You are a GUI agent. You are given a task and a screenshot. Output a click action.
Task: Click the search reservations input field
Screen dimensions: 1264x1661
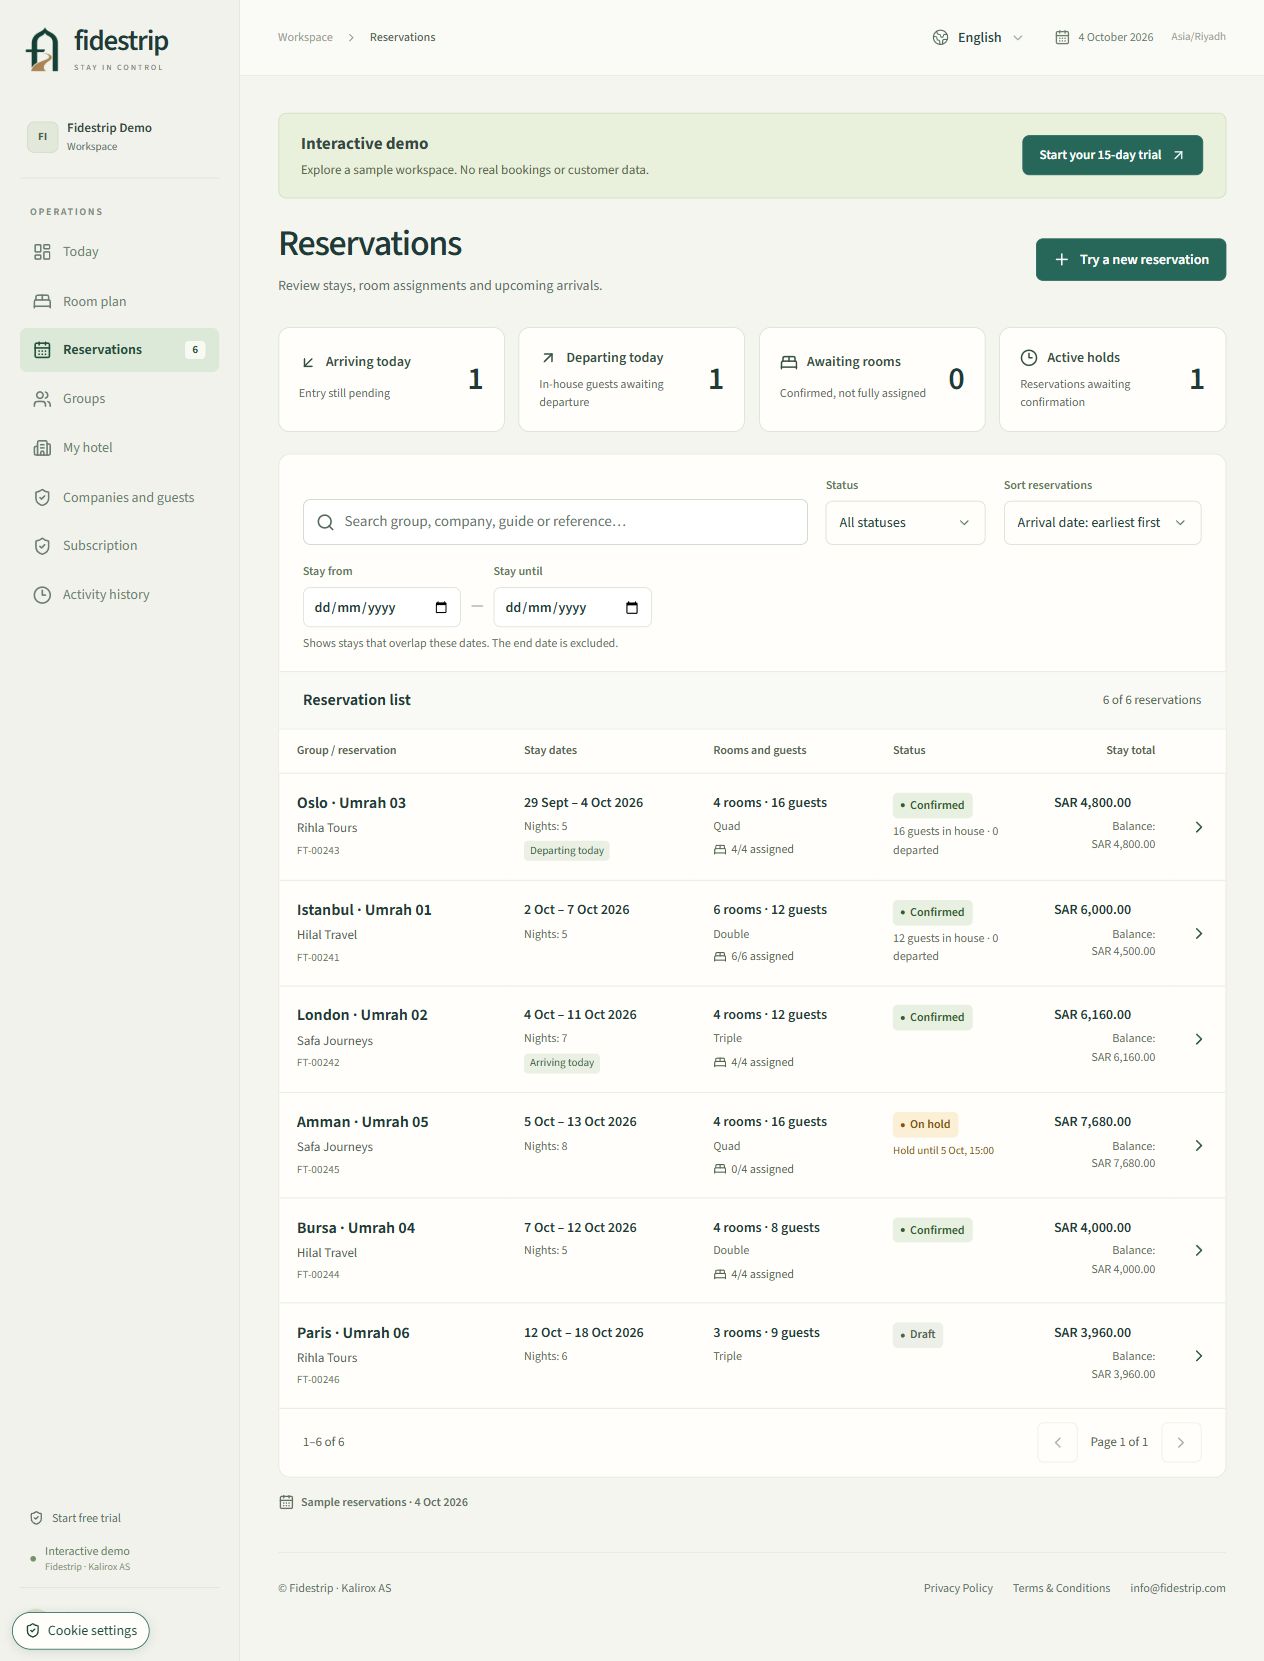pyautogui.click(x=555, y=522)
